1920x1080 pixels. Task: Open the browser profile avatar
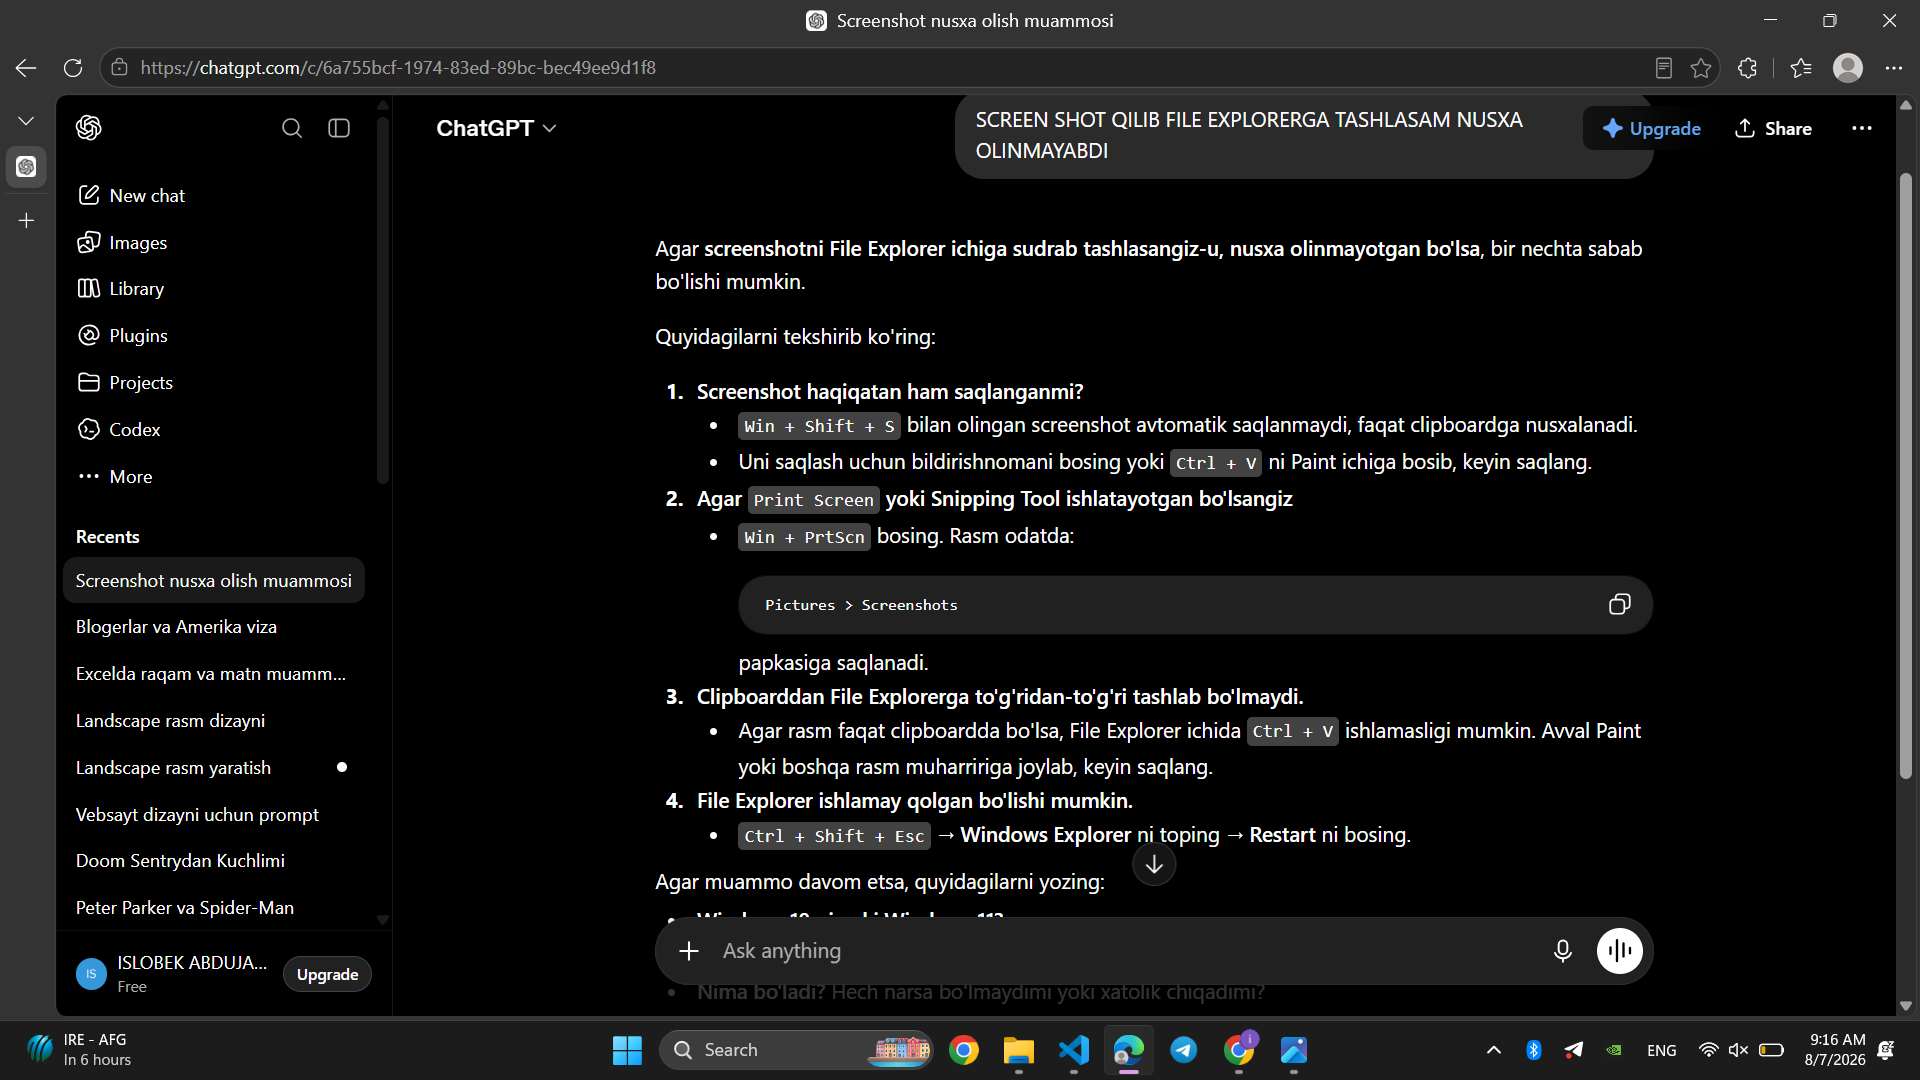pos(1847,68)
